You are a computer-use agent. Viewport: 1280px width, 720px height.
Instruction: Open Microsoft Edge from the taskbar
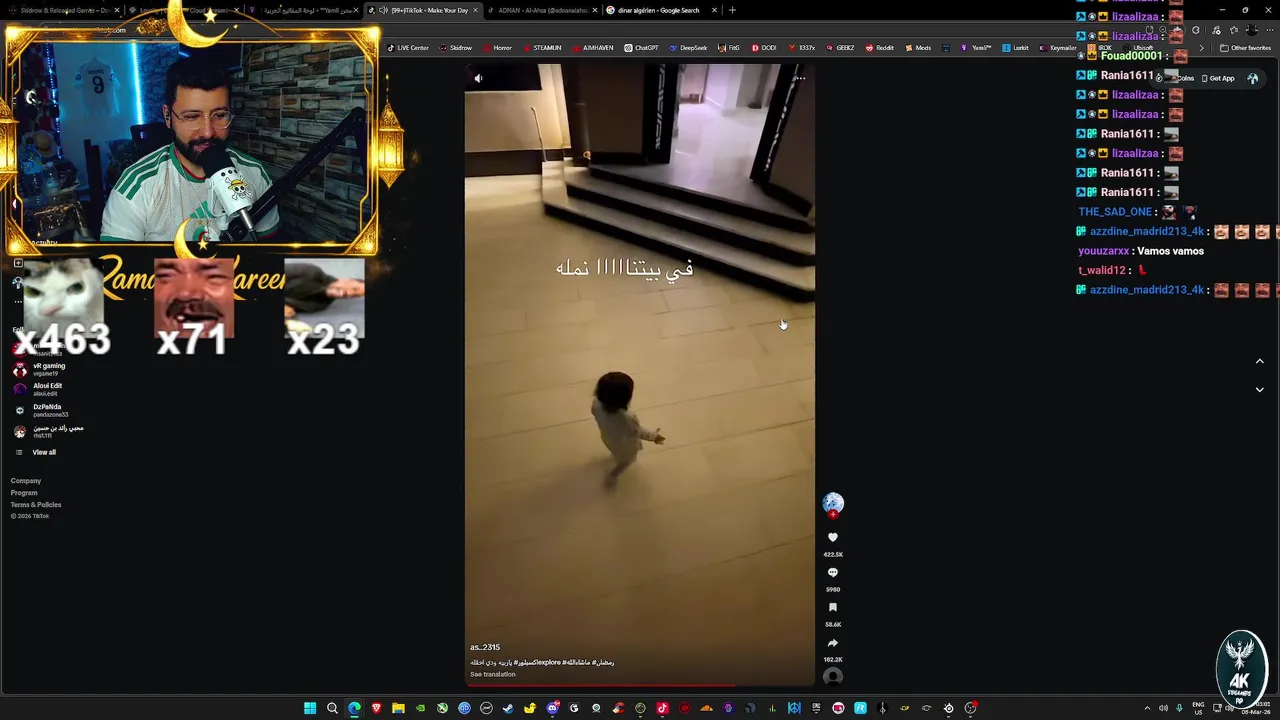(x=354, y=708)
